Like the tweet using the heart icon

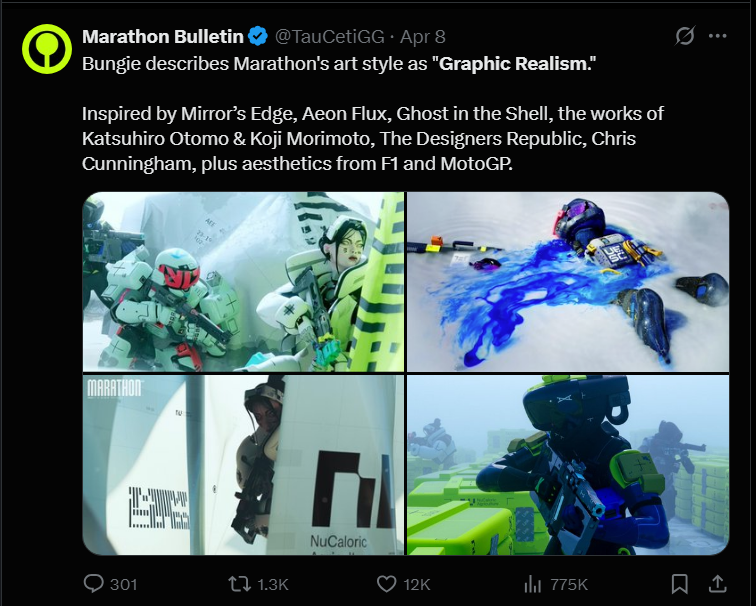point(386,584)
